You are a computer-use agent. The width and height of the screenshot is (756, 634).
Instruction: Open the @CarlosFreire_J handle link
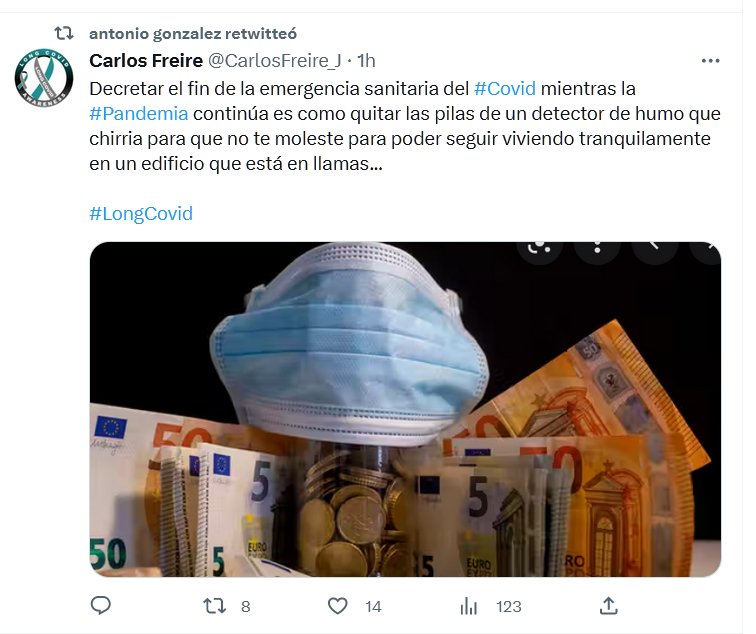274,61
